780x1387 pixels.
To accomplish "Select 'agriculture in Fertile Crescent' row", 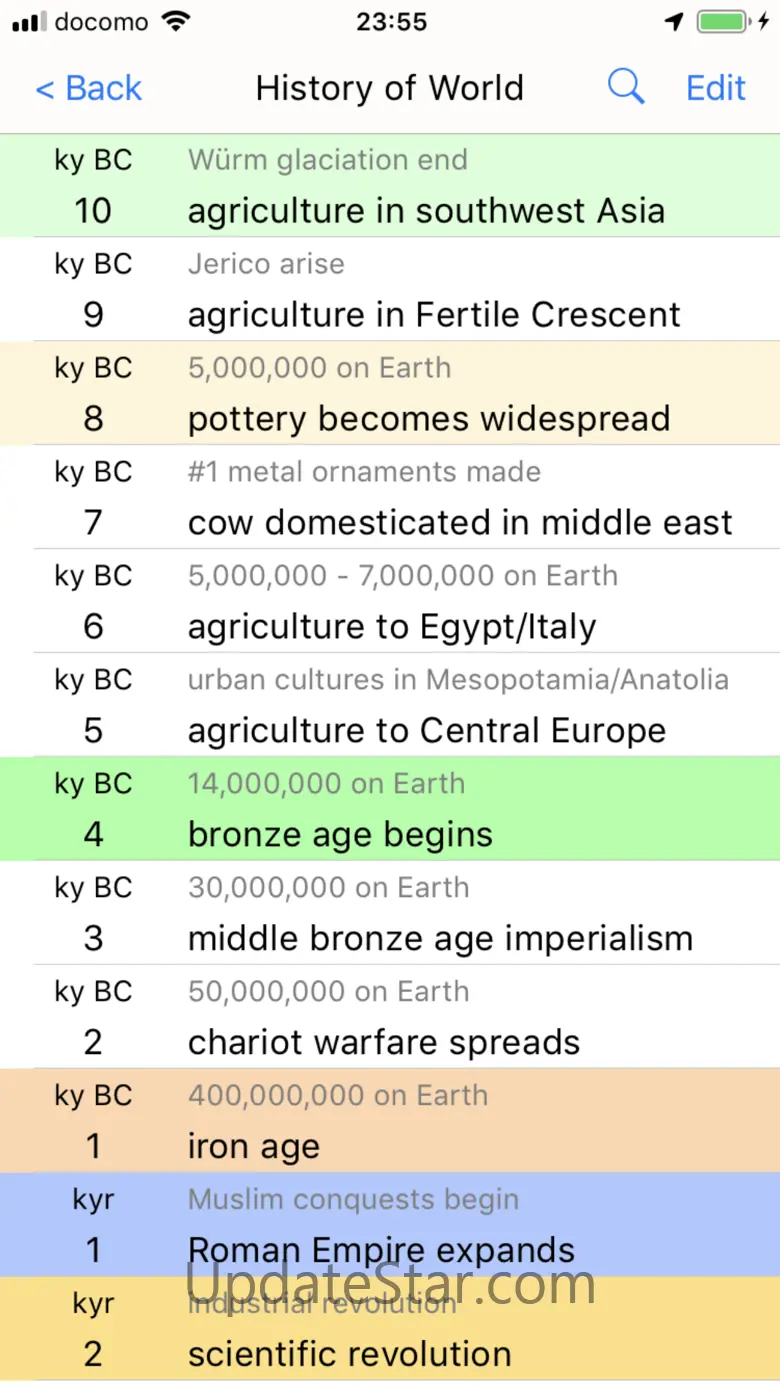I will (434, 315).
